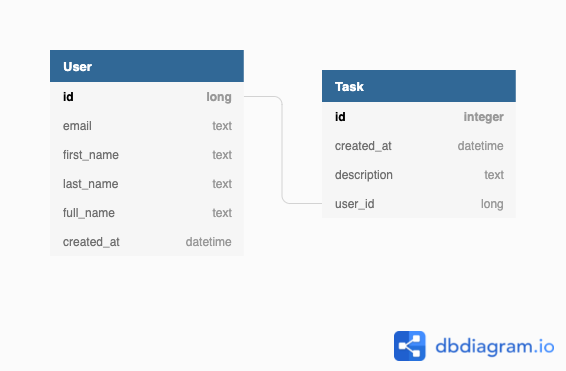Image resolution: width=566 pixels, height=371 pixels.
Task: Open the dbdiagram.io text link
Action: [x=495, y=346]
